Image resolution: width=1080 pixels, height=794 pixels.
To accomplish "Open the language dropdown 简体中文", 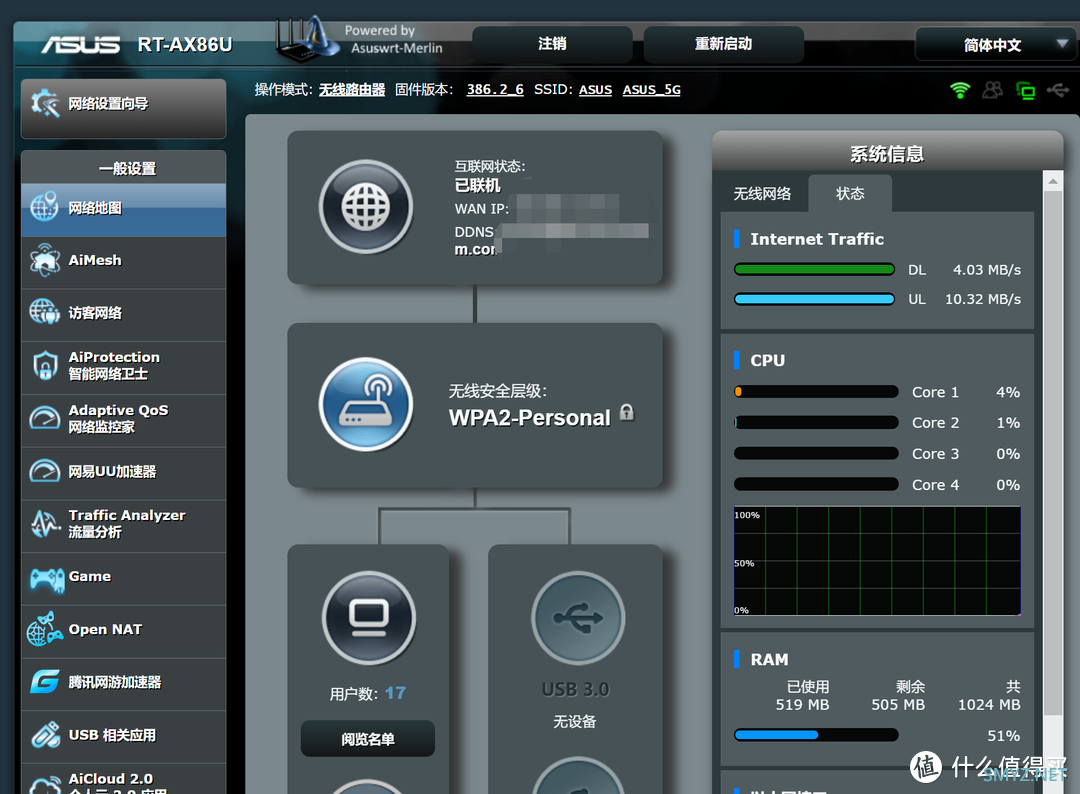I will coord(995,45).
